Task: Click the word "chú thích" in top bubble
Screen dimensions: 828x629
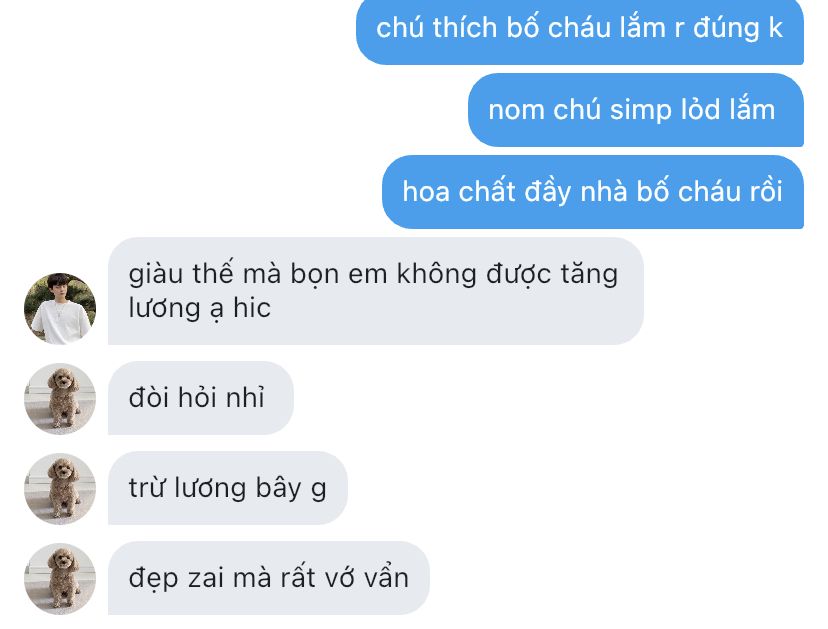Action: (x=437, y=28)
